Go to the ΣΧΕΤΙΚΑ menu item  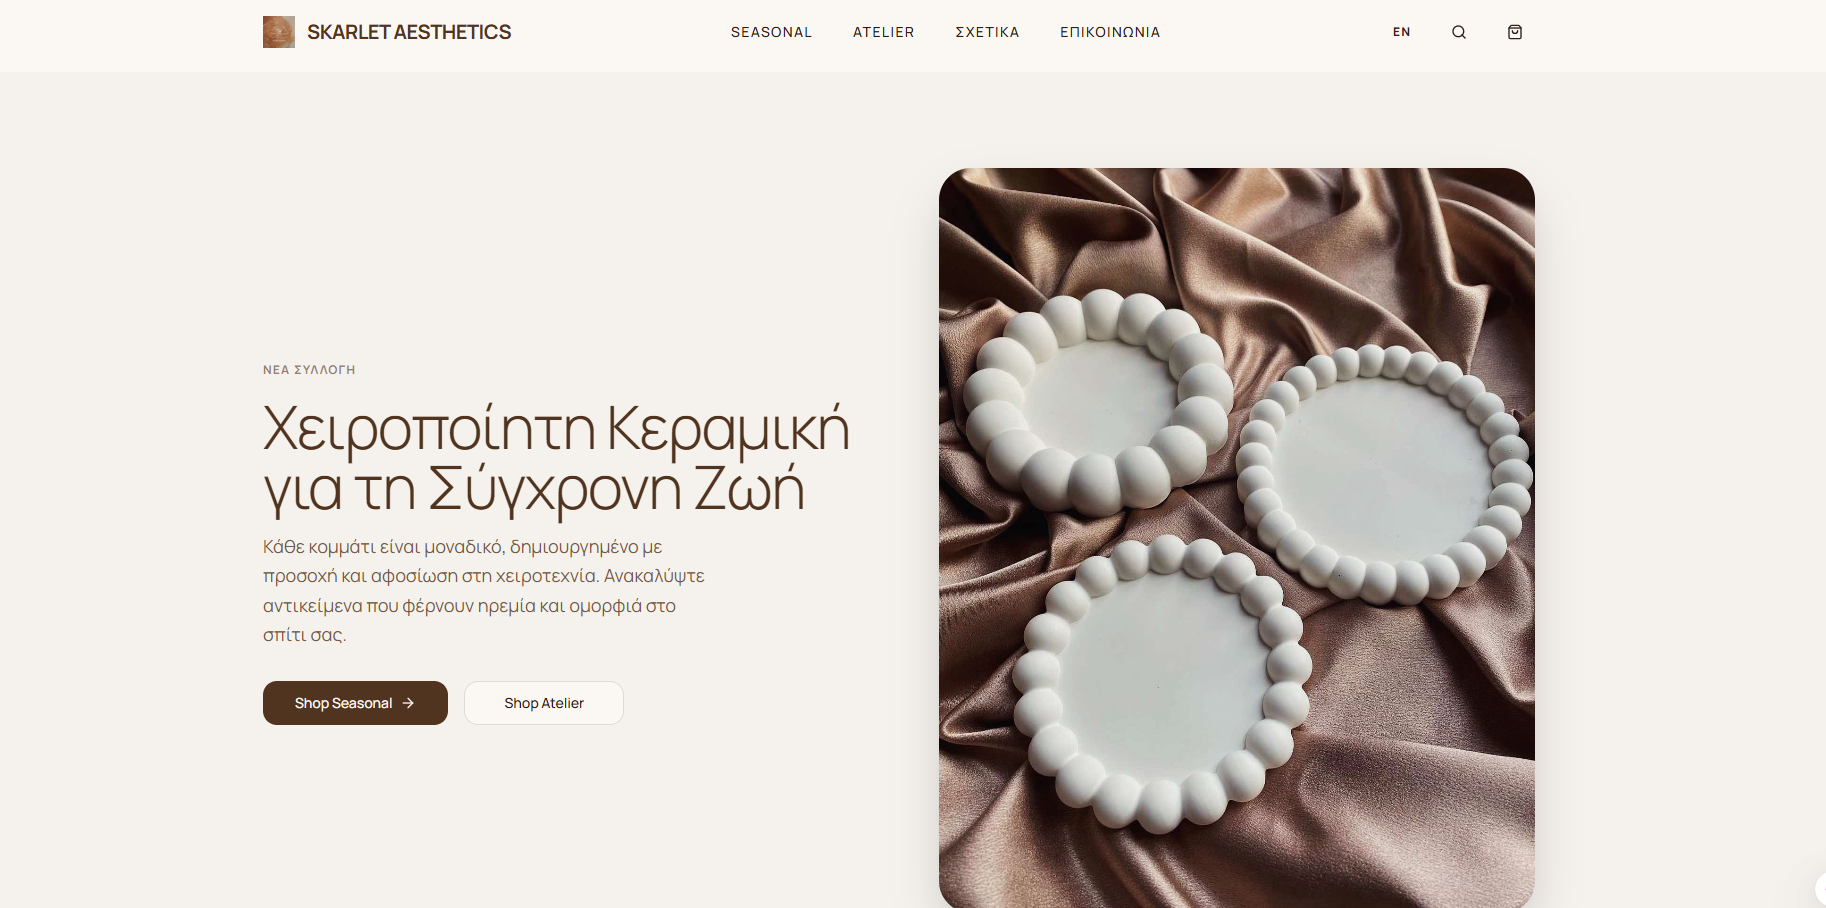[987, 32]
